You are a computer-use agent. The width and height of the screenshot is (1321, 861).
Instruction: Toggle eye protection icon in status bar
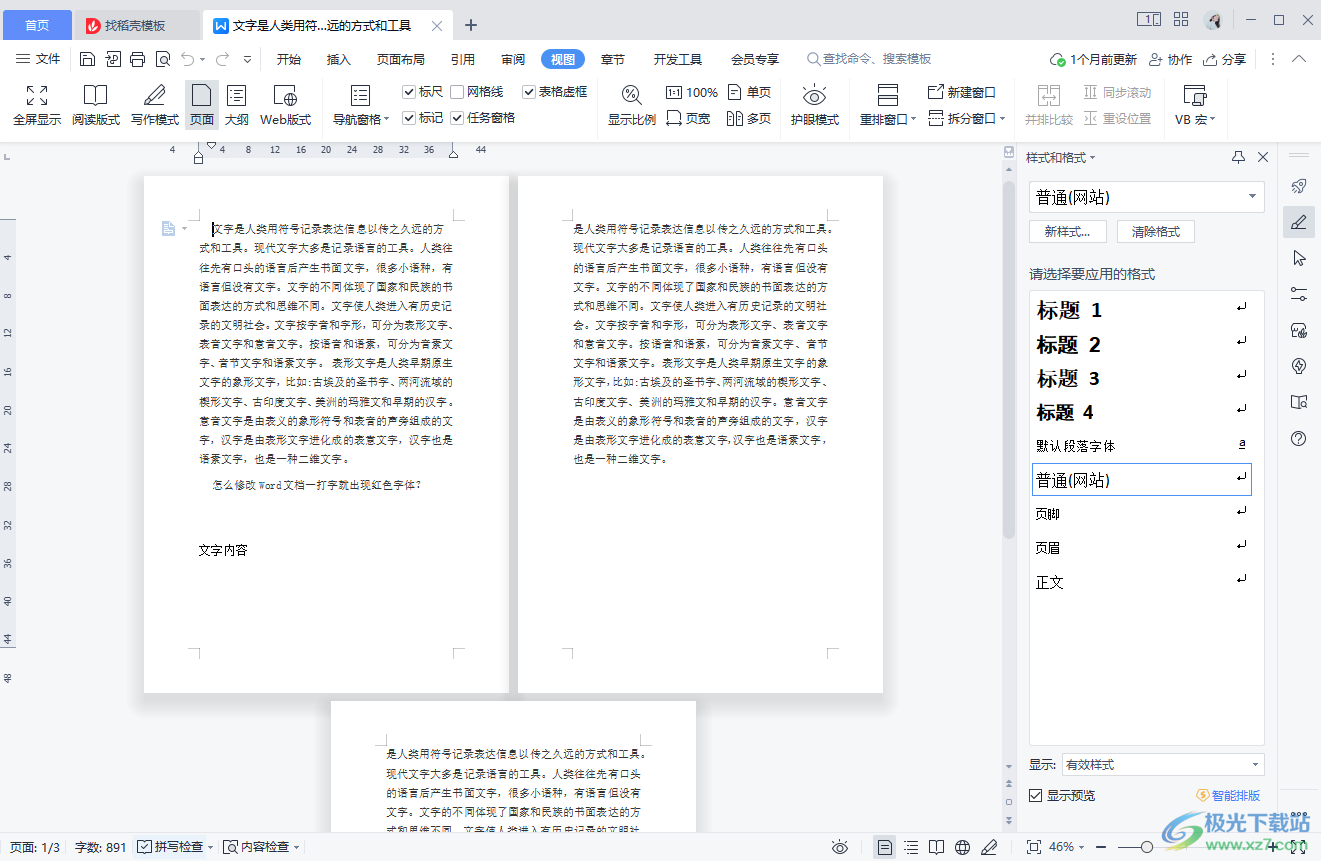click(841, 847)
